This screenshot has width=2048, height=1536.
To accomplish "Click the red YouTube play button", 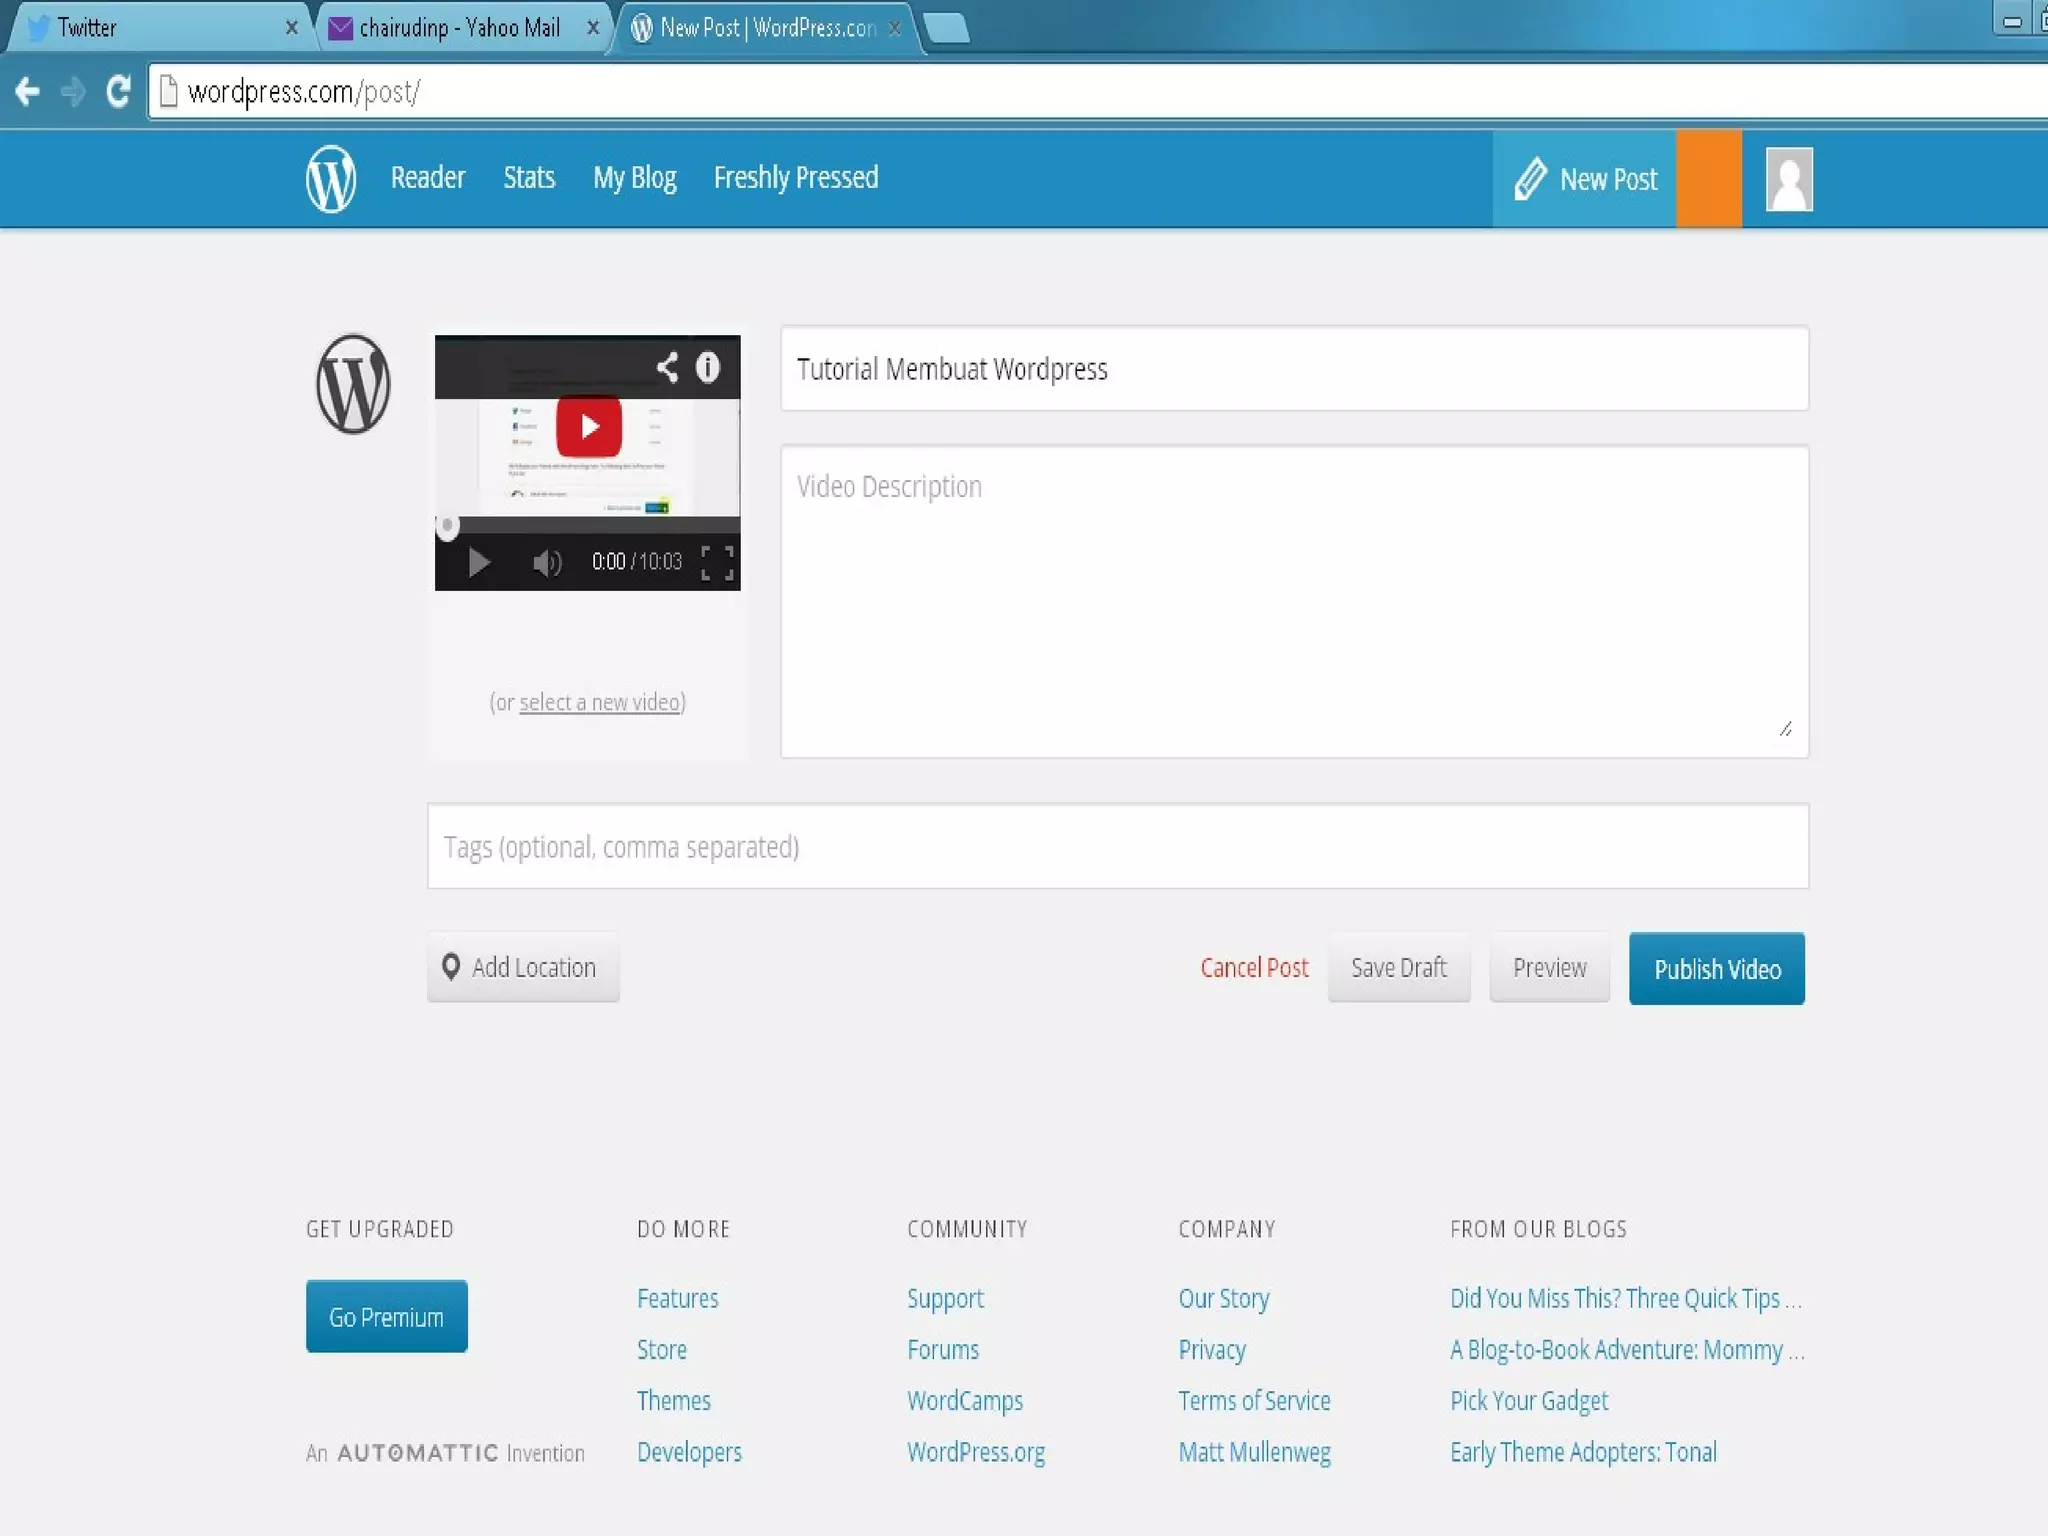I will (x=589, y=427).
